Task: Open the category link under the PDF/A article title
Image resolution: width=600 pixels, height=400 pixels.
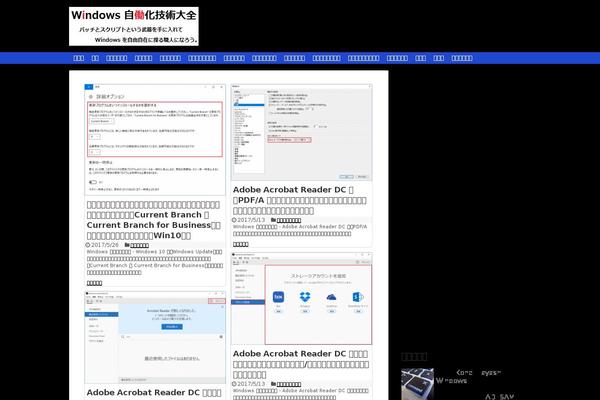Action: pyautogui.click(x=289, y=220)
